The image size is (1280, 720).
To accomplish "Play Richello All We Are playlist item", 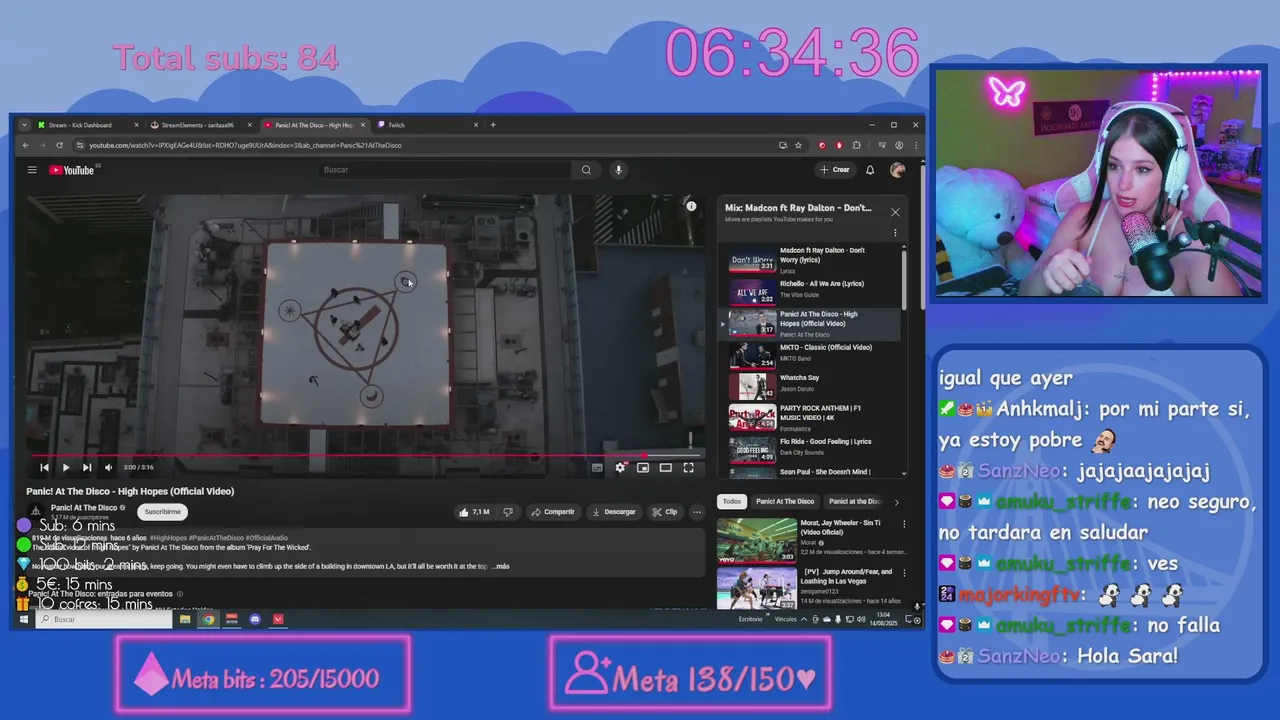I will point(812,290).
